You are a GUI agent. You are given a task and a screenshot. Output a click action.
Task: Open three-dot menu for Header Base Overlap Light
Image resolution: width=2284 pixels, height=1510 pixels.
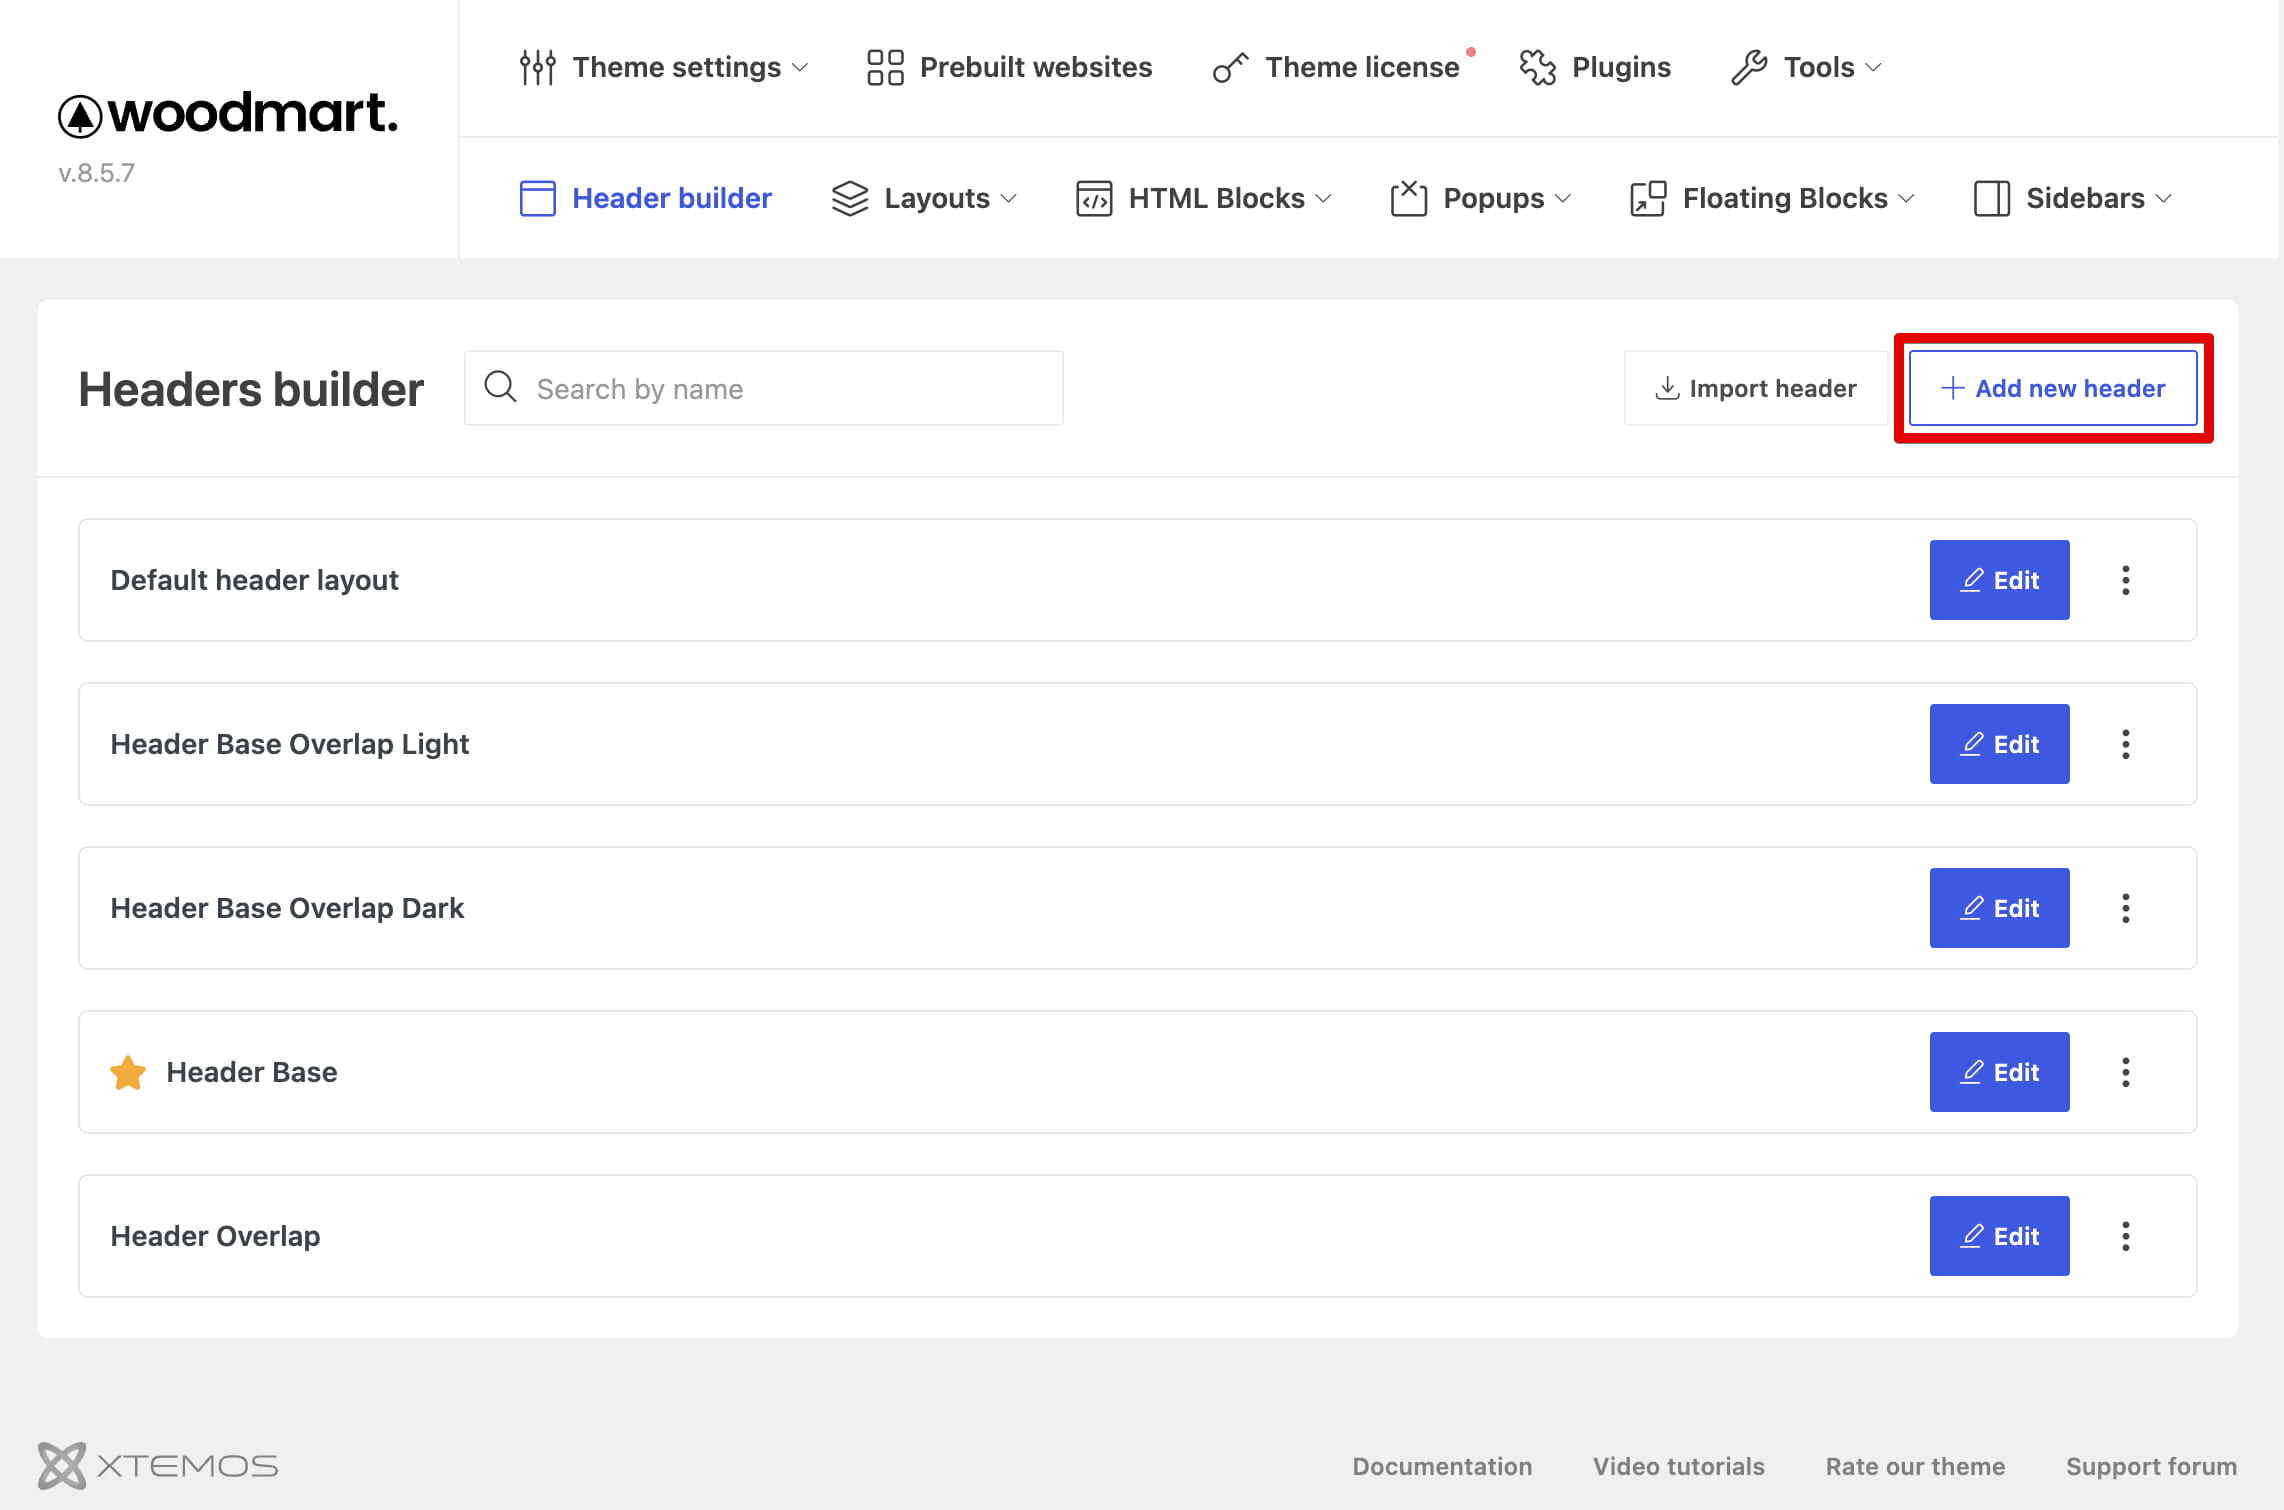(2125, 744)
